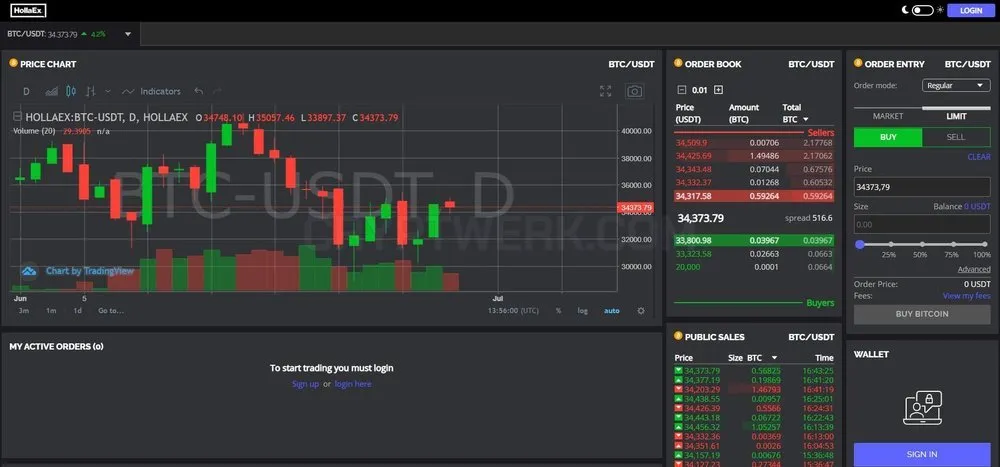The height and width of the screenshot is (467, 1000).
Task: Click the sun light-theme icon
Action: coord(939,10)
